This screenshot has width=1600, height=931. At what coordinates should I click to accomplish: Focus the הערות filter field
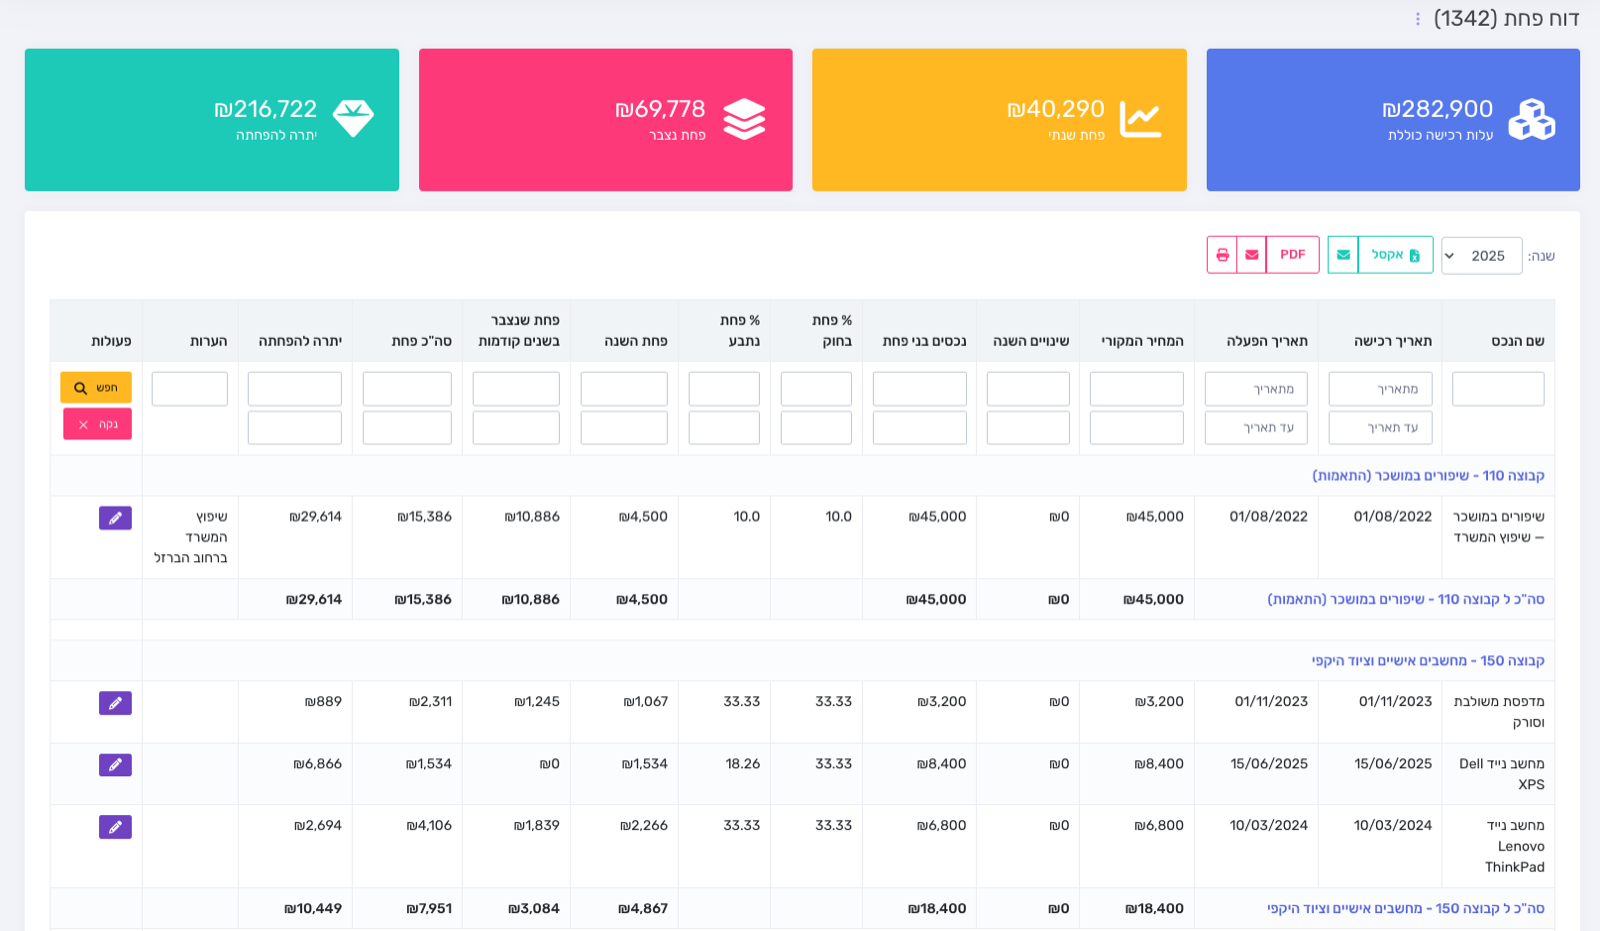pos(190,389)
